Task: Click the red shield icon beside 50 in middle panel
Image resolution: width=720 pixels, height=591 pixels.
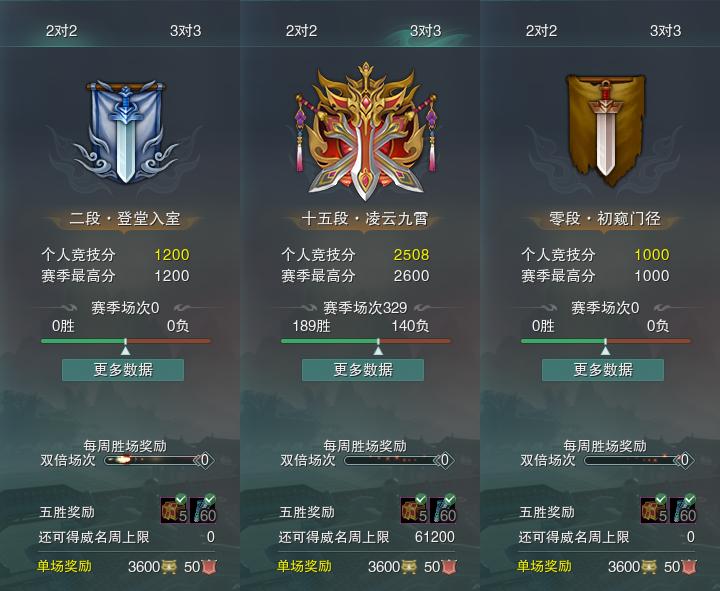Action: coord(450,567)
